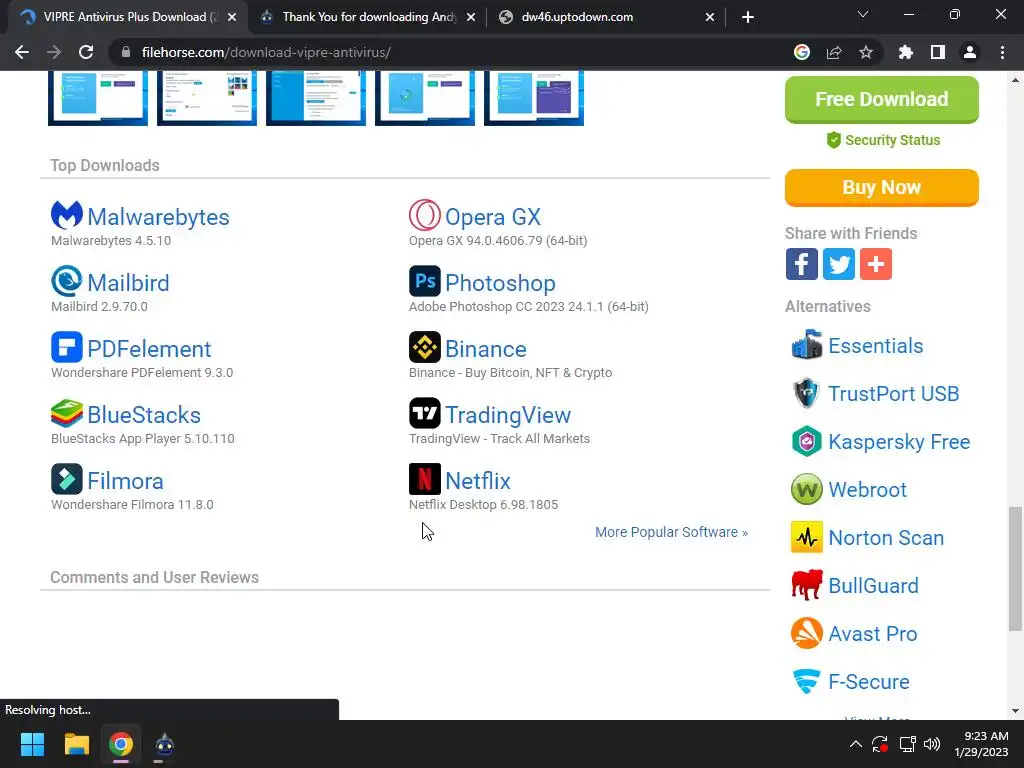Switch to Thank You for downloading tab
This screenshot has height=768, width=1024.
tap(369, 17)
